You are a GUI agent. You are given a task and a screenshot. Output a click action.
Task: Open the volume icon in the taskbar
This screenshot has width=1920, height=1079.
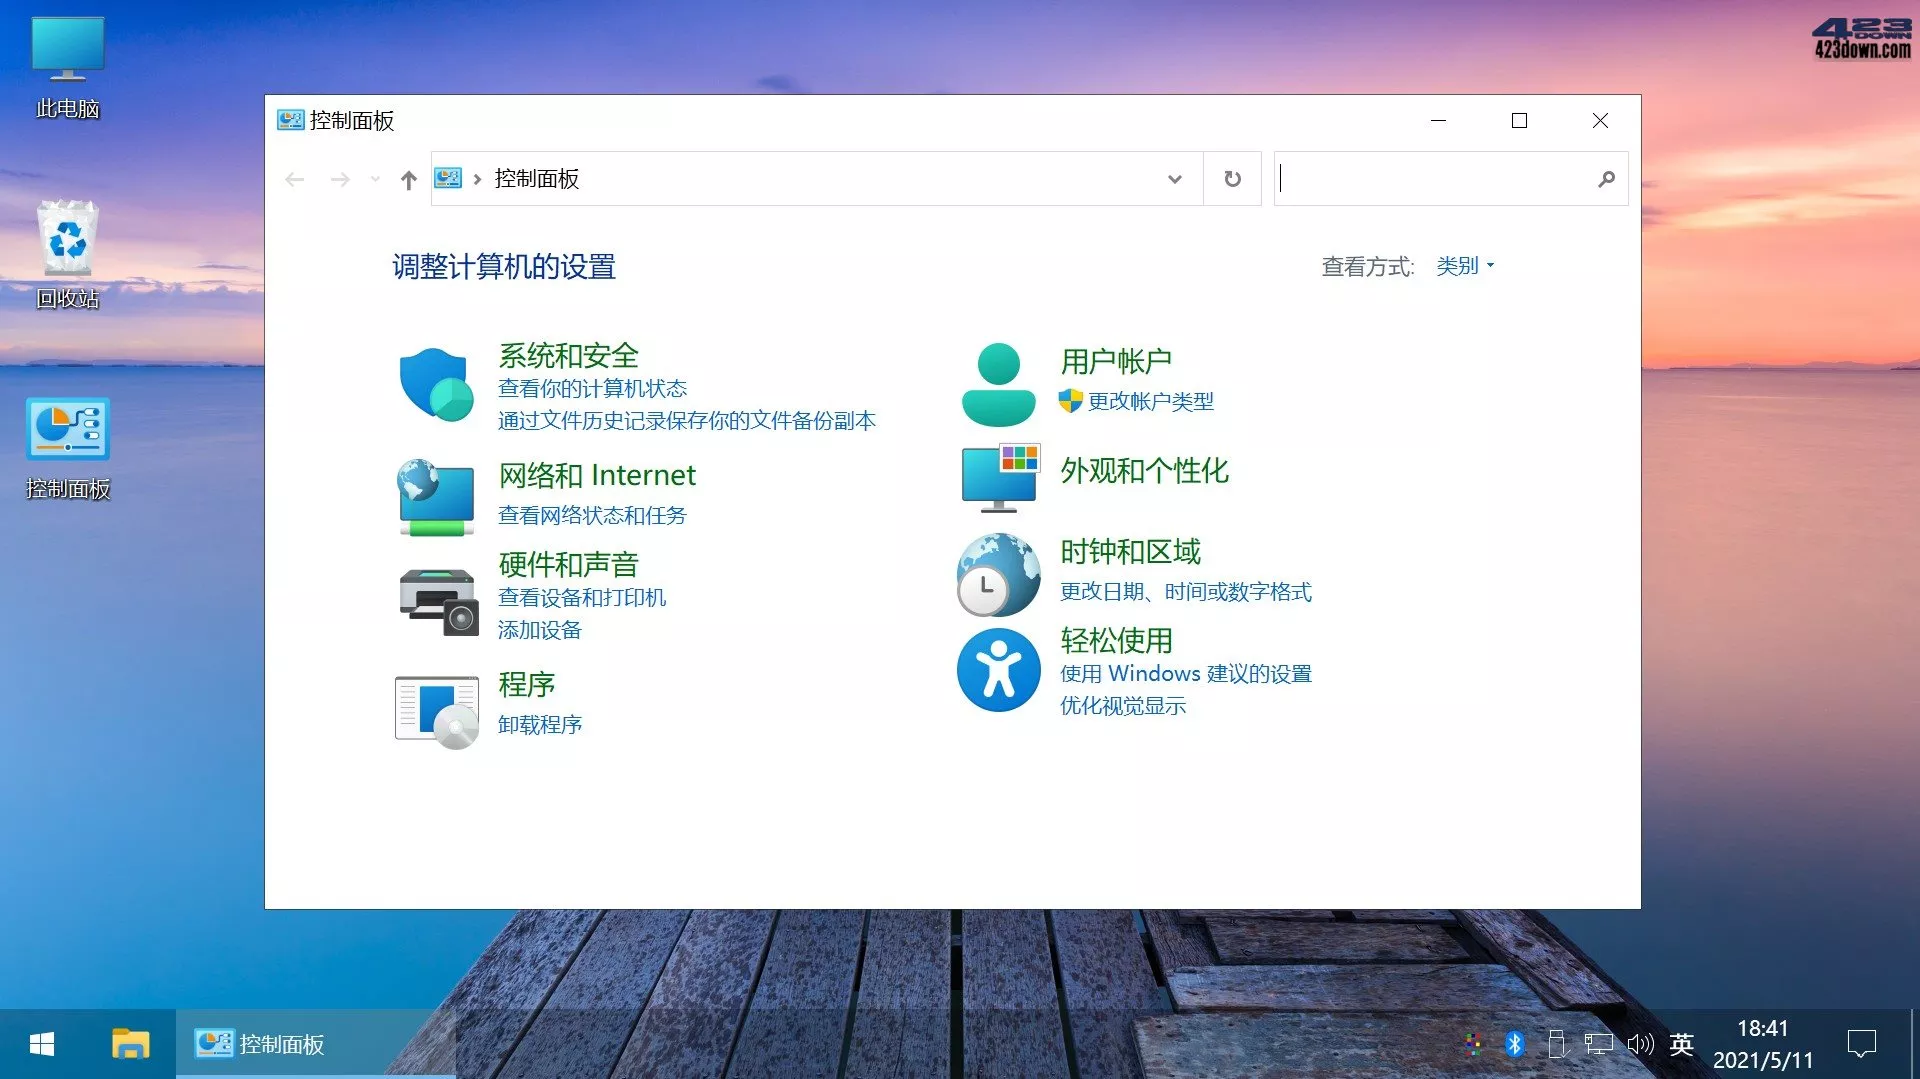1639,1044
